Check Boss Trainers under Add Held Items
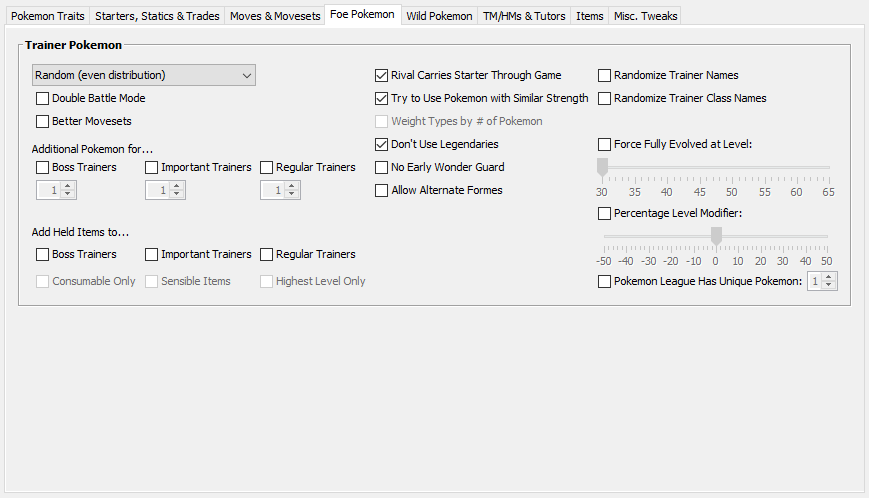This screenshot has height=498, width=869. (42, 254)
